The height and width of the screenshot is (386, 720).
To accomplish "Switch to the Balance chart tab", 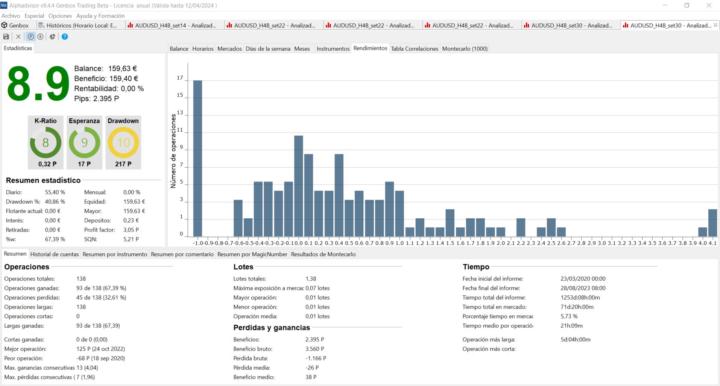I will coord(179,49).
